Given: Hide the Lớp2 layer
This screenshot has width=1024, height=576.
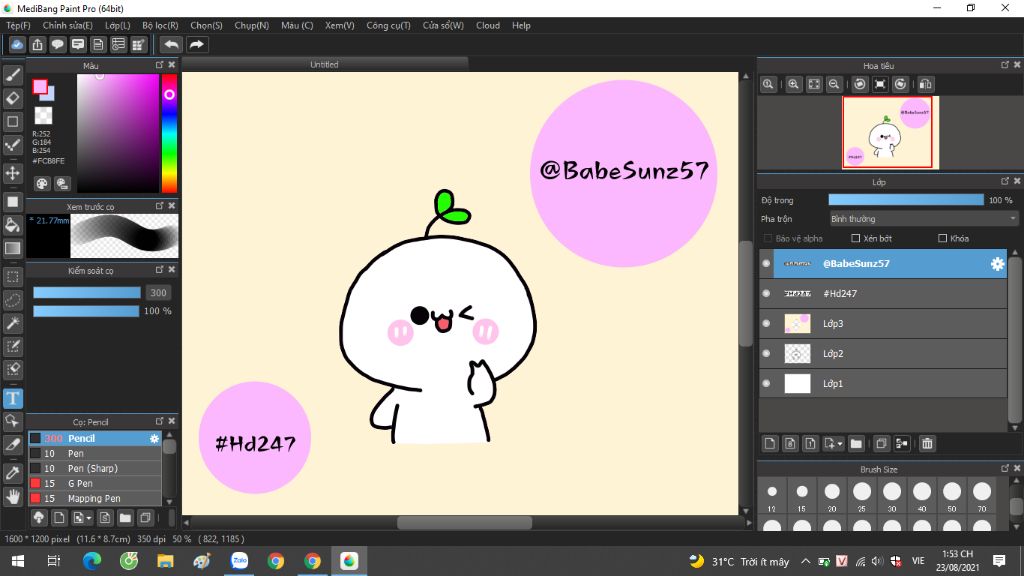Looking at the screenshot, I should point(766,354).
